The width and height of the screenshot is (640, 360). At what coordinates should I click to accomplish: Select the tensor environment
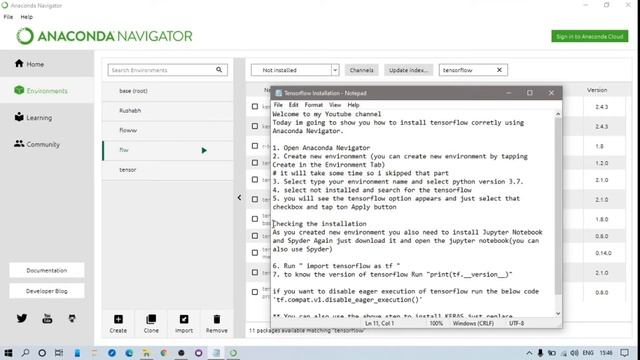(x=167, y=170)
